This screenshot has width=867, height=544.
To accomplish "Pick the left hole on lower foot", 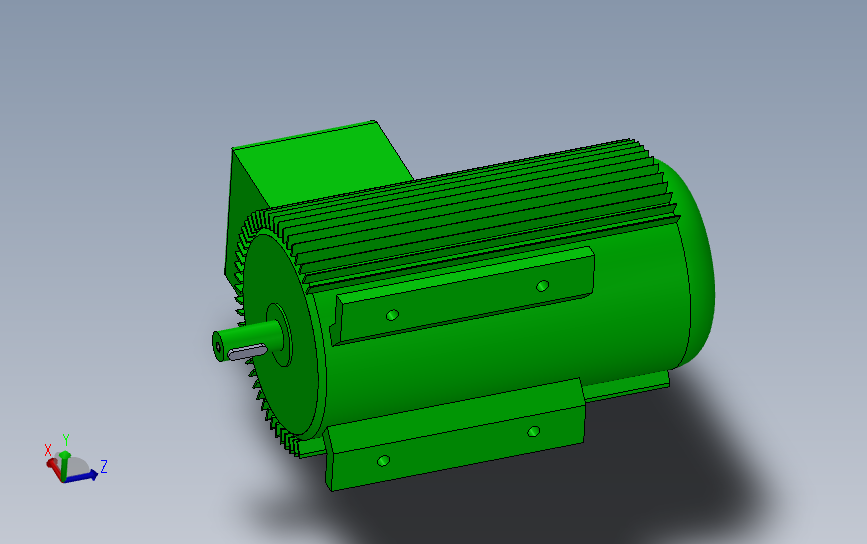I will click(x=383, y=461).
